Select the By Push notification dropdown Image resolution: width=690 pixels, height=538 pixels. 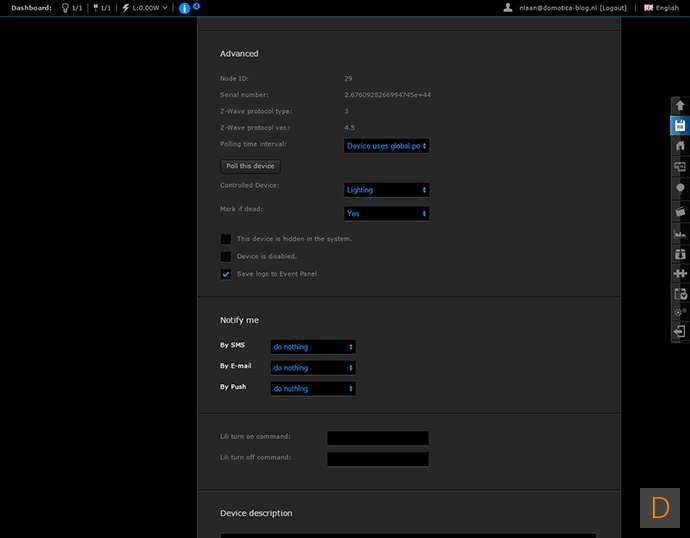313,388
